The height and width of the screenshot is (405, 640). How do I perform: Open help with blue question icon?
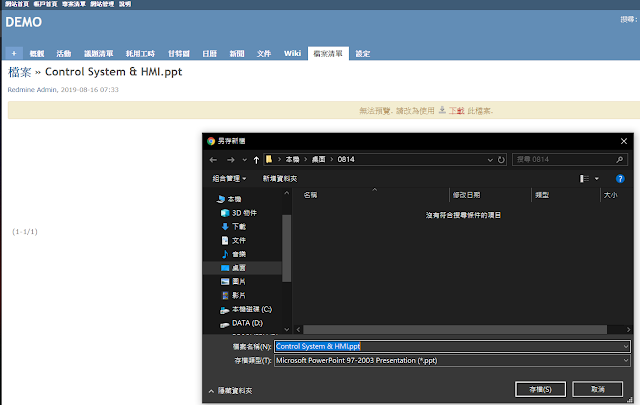pyautogui.click(x=620, y=178)
